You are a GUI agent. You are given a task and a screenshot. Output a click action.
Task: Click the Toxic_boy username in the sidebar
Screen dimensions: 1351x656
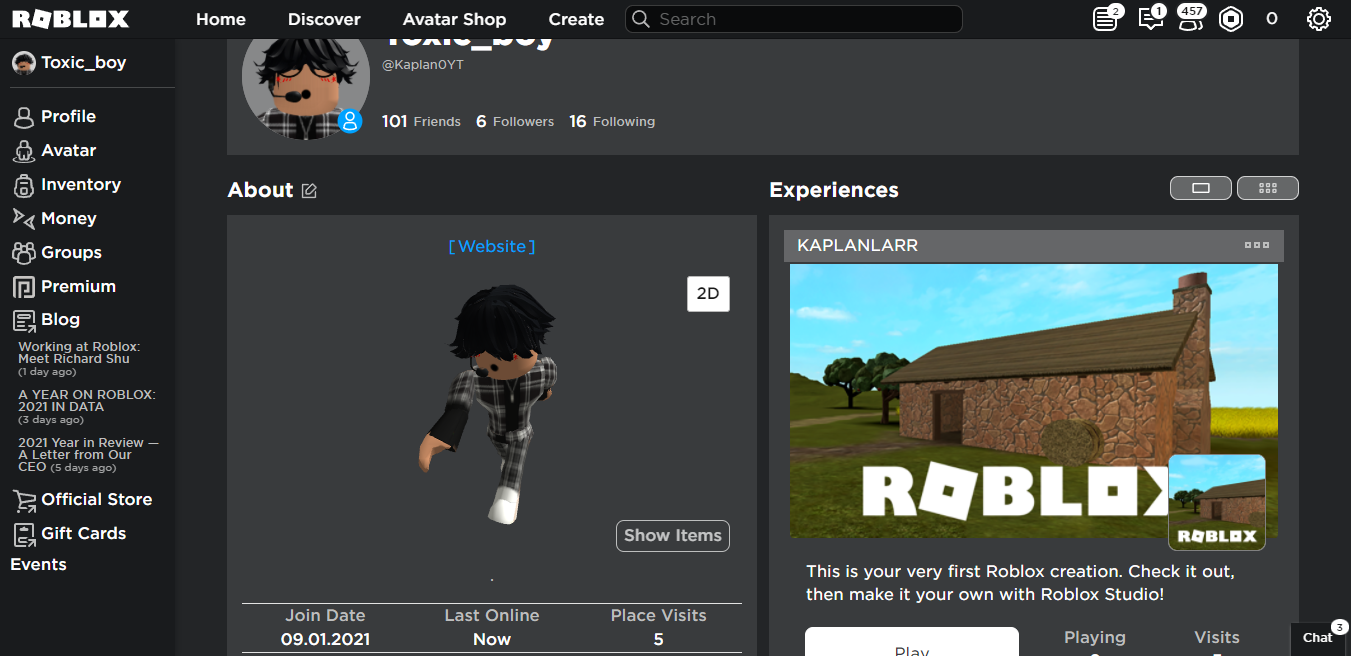click(x=83, y=63)
